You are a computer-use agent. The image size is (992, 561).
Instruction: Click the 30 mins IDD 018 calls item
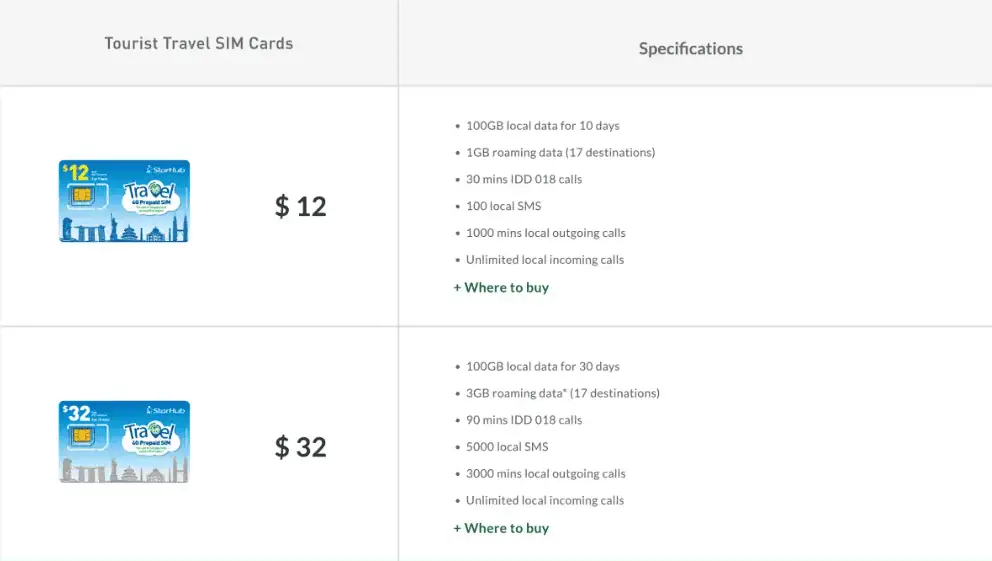pyautogui.click(x=523, y=180)
